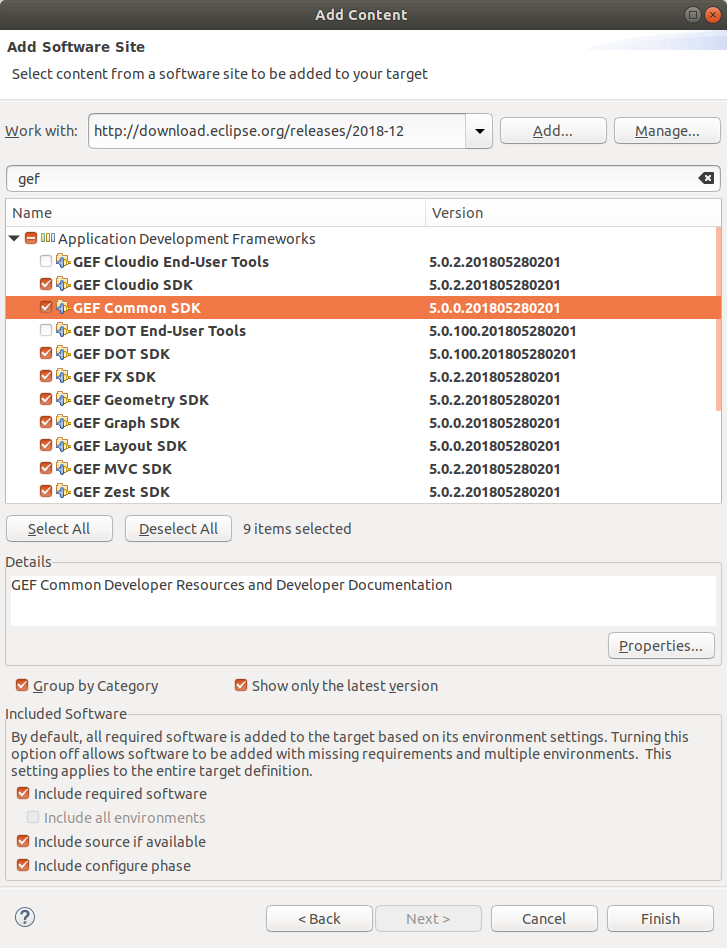Click the GEF DOT SDK feature icon

coord(63,353)
